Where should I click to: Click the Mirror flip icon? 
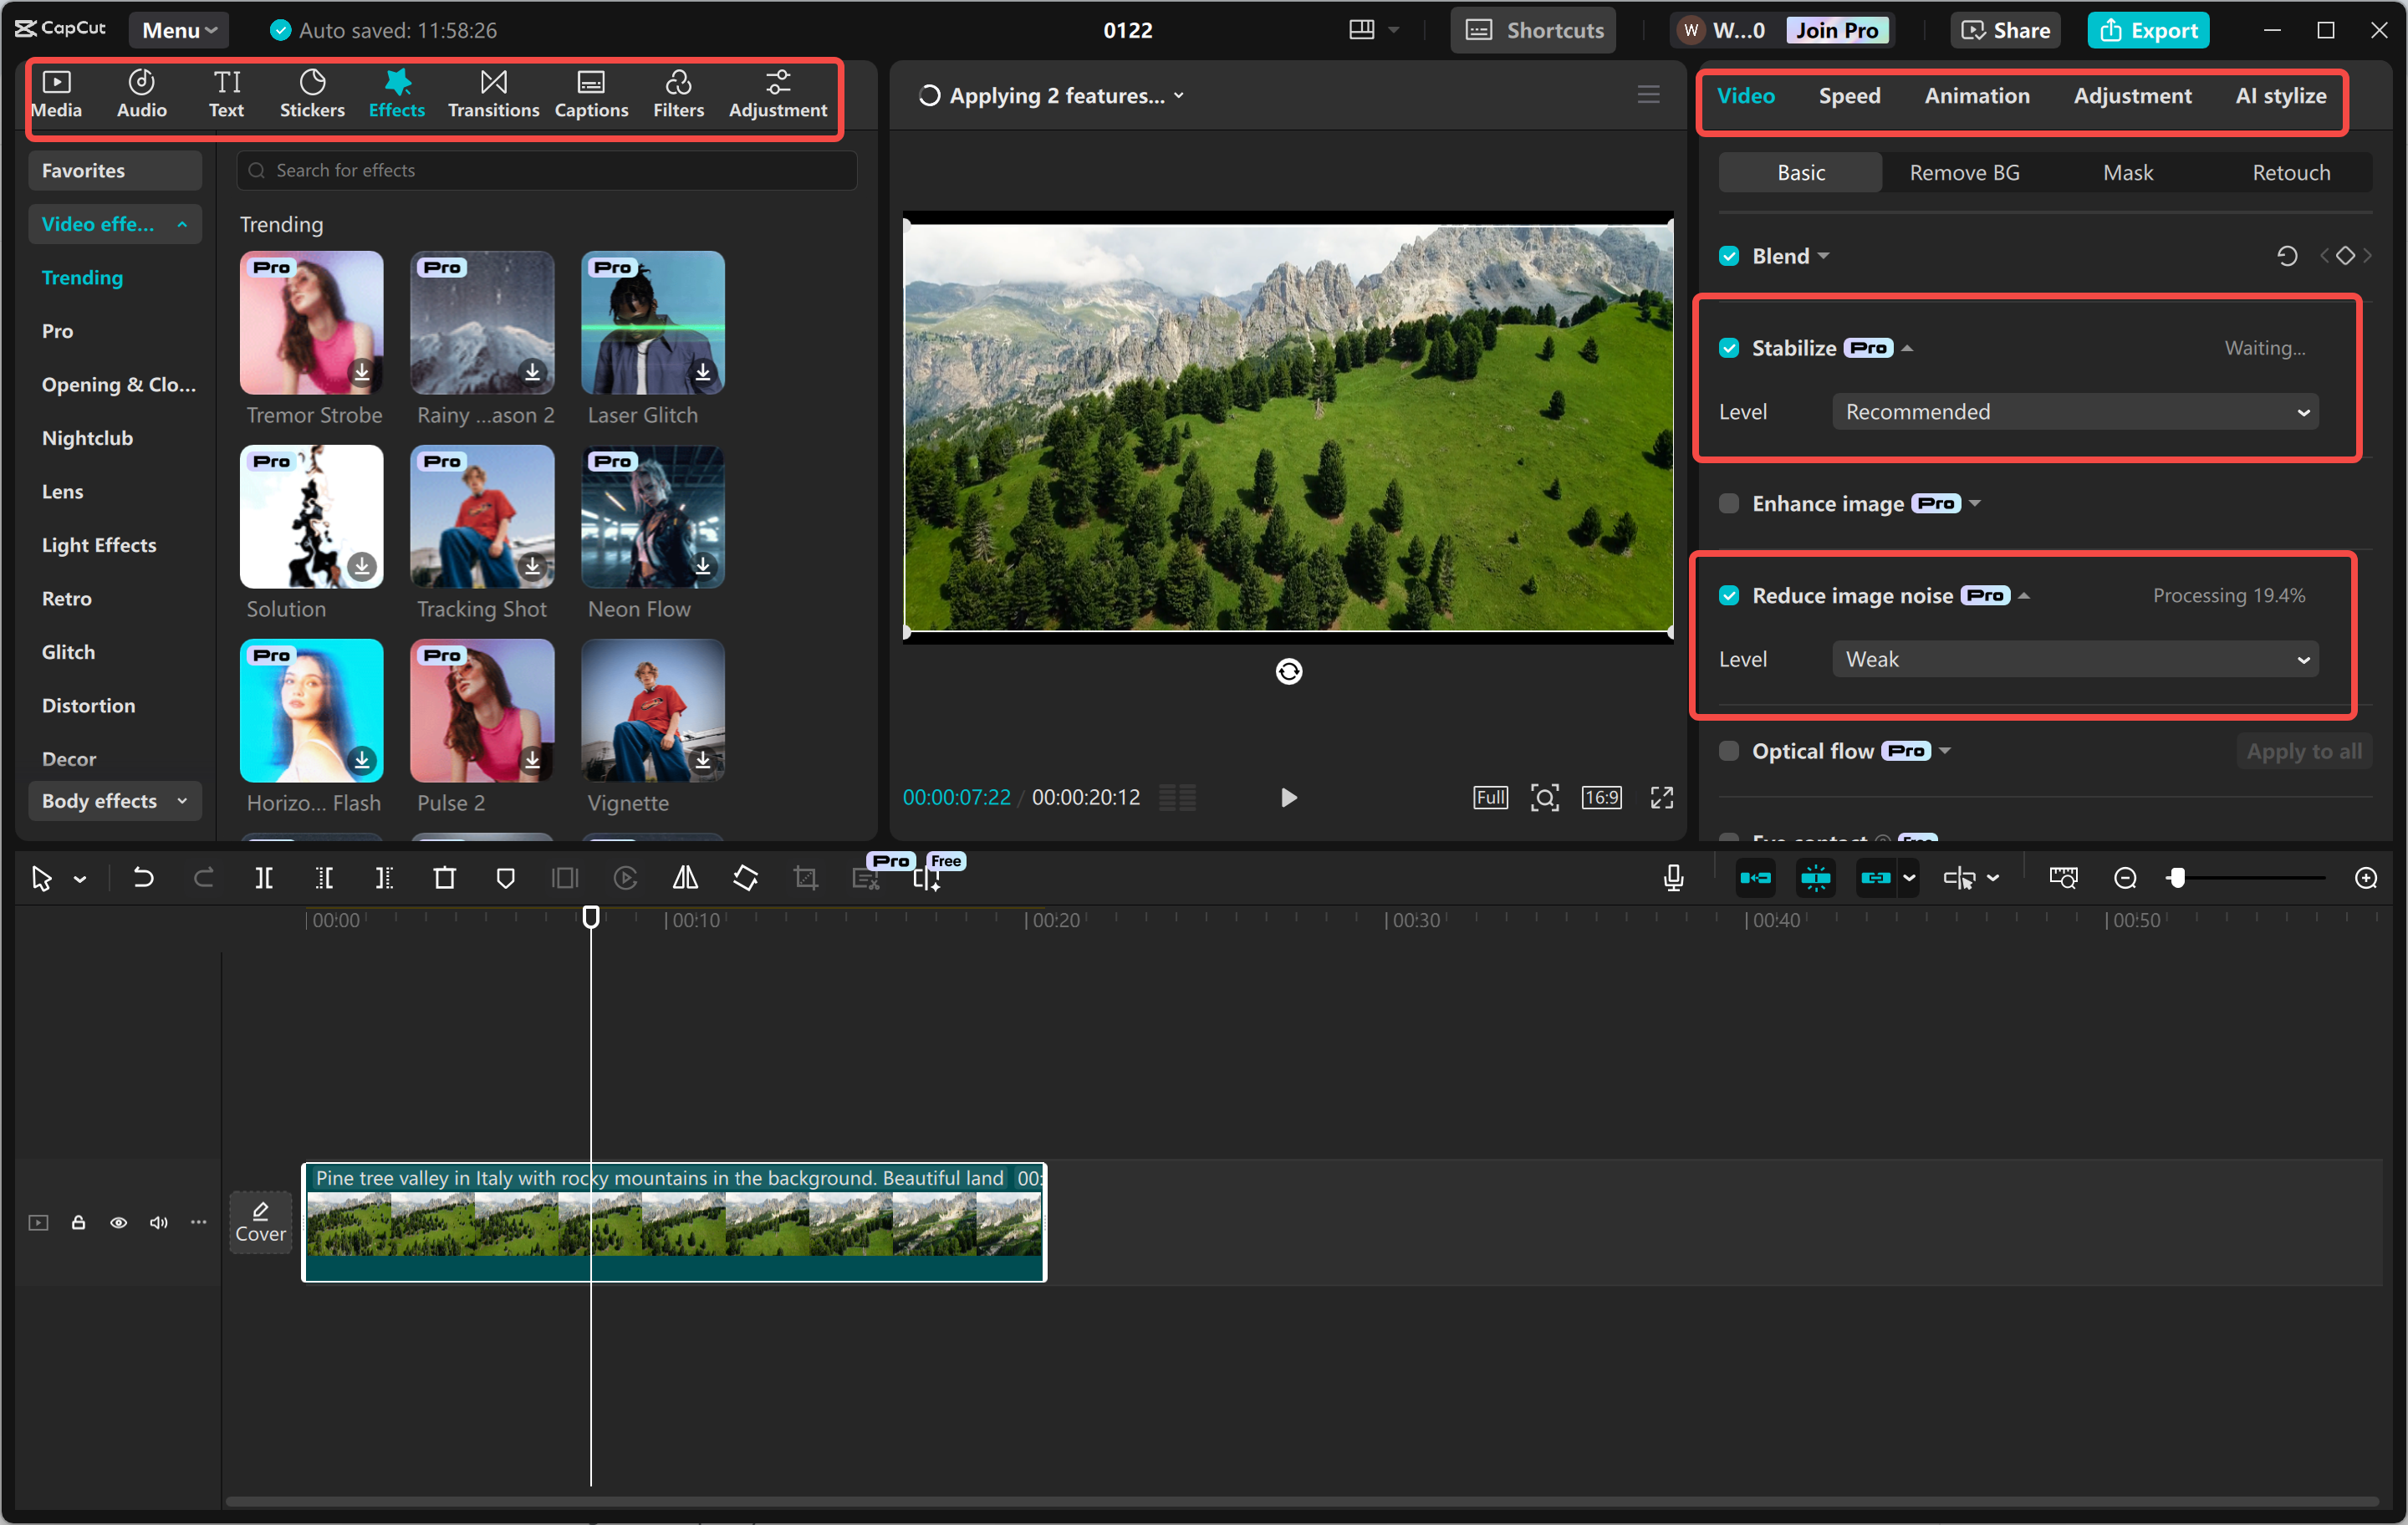[685, 878]
